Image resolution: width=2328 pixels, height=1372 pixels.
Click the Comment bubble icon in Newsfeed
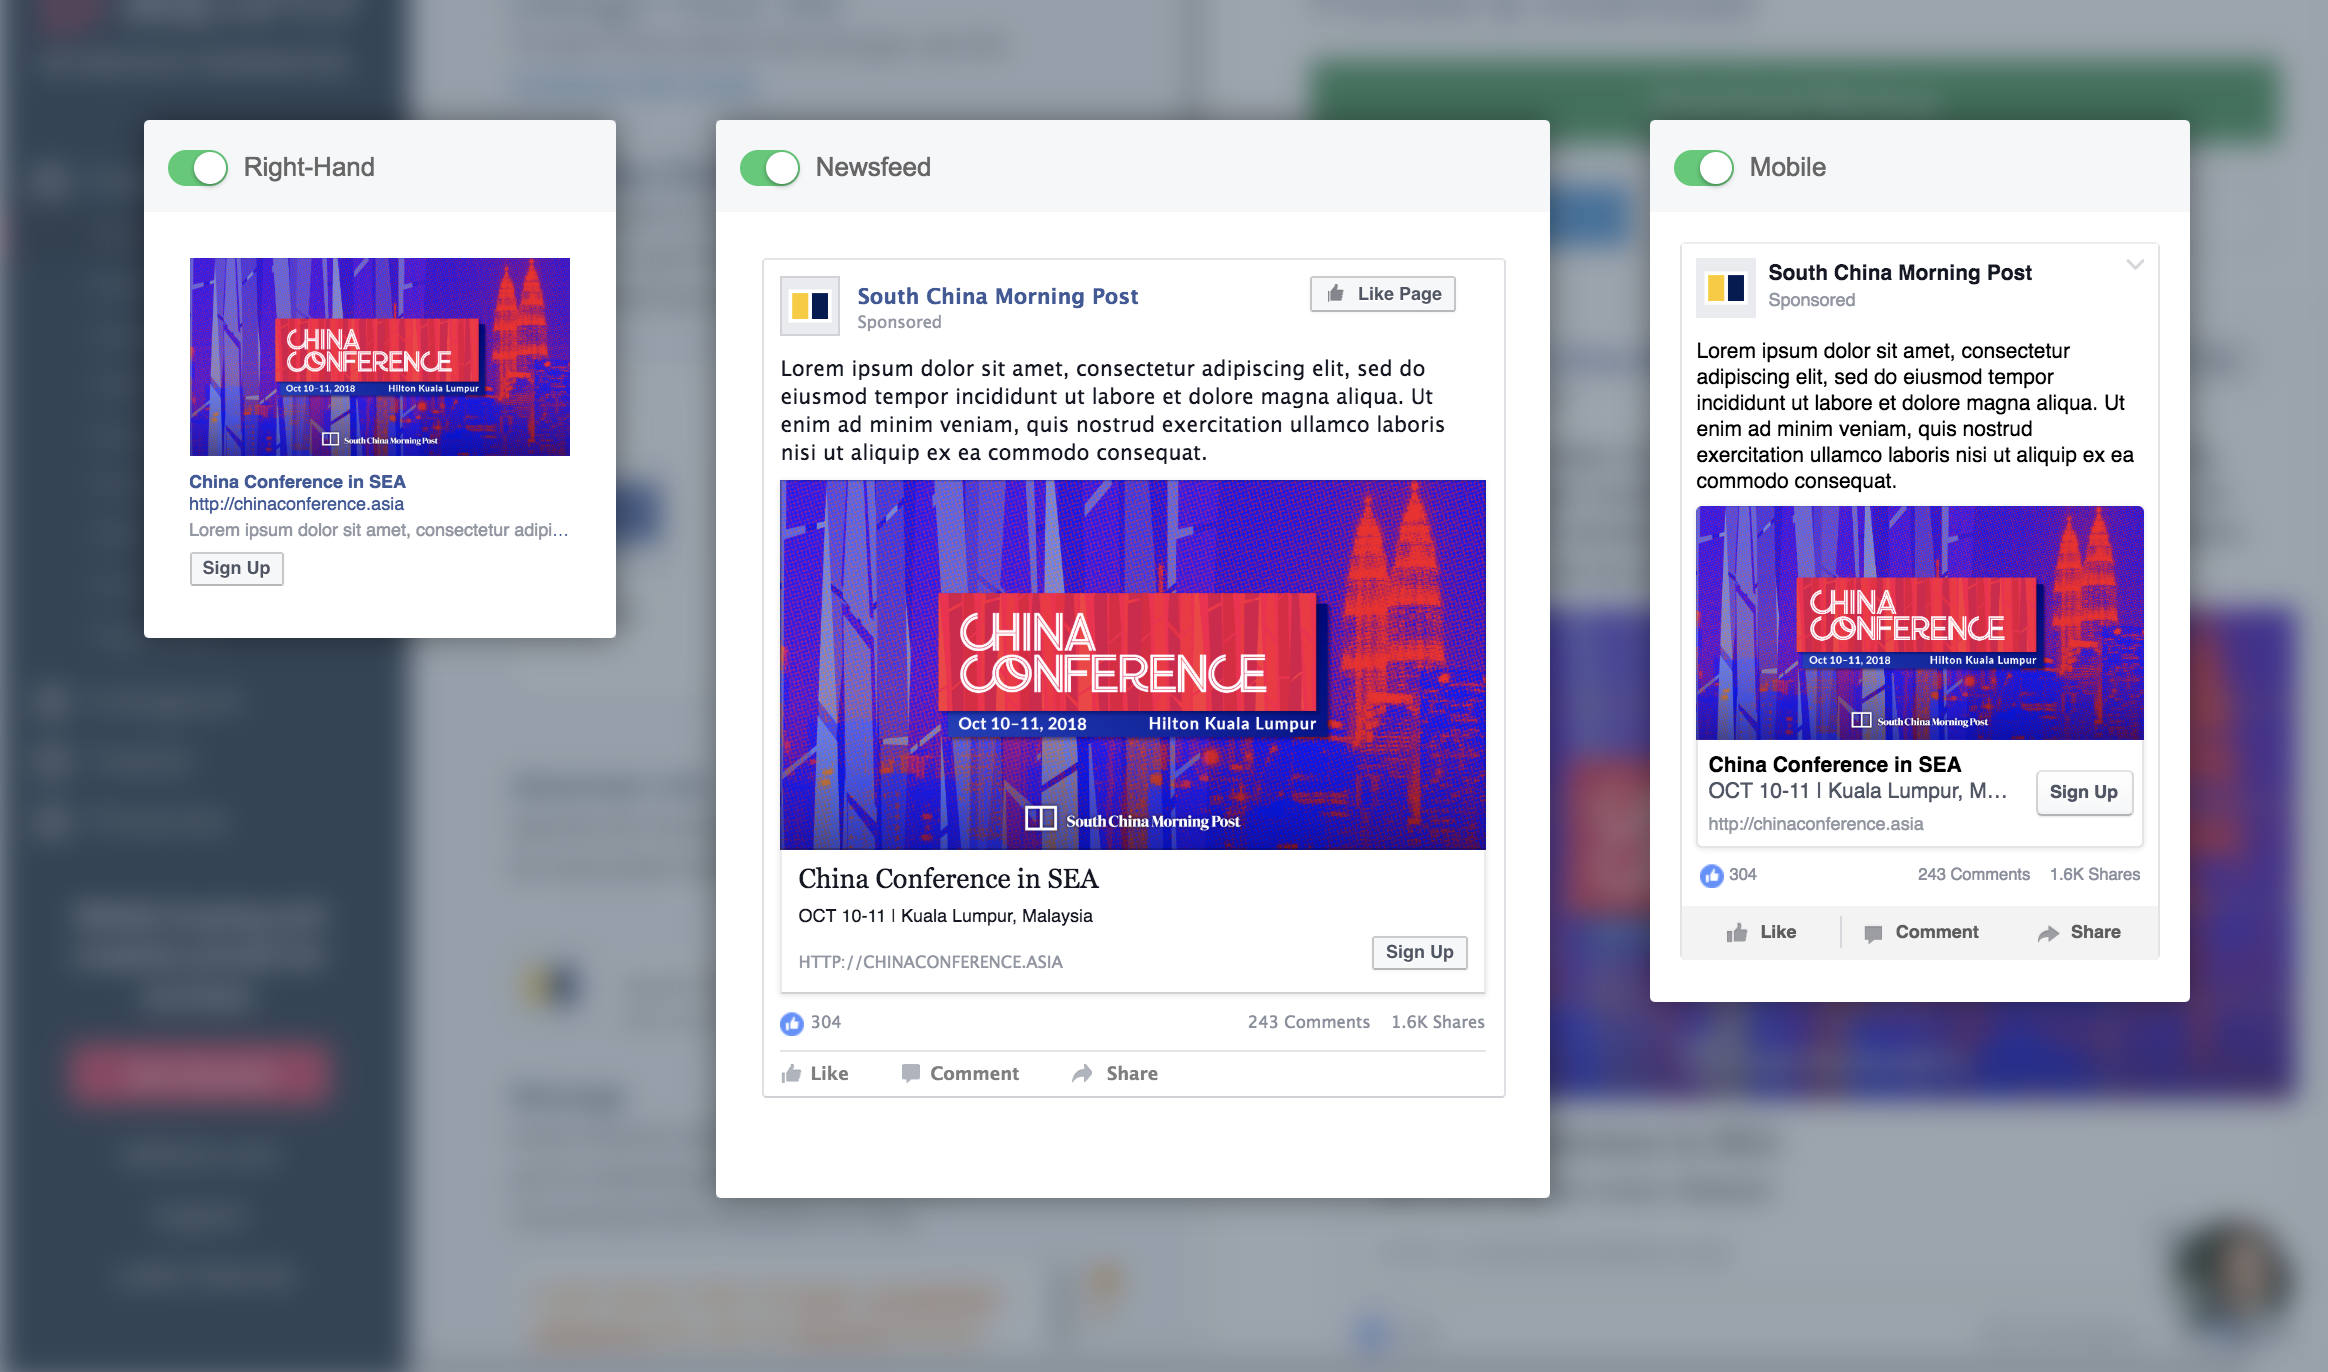(910, 1074)
